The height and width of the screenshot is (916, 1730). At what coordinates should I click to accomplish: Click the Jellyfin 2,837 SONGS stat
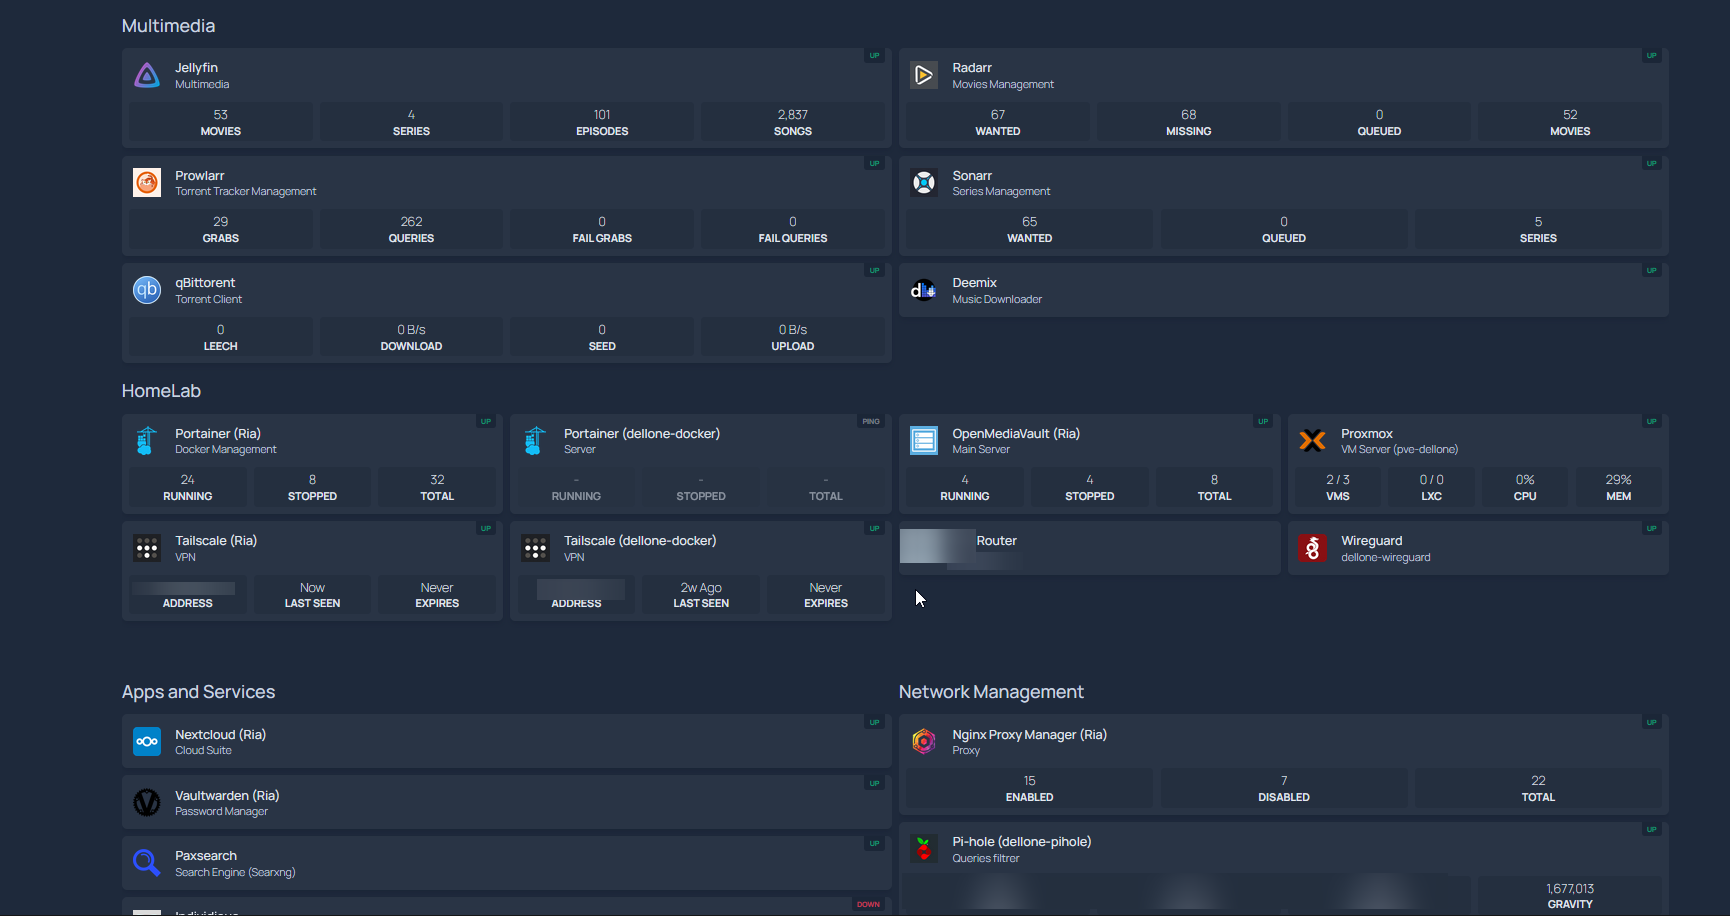(793, 122)
